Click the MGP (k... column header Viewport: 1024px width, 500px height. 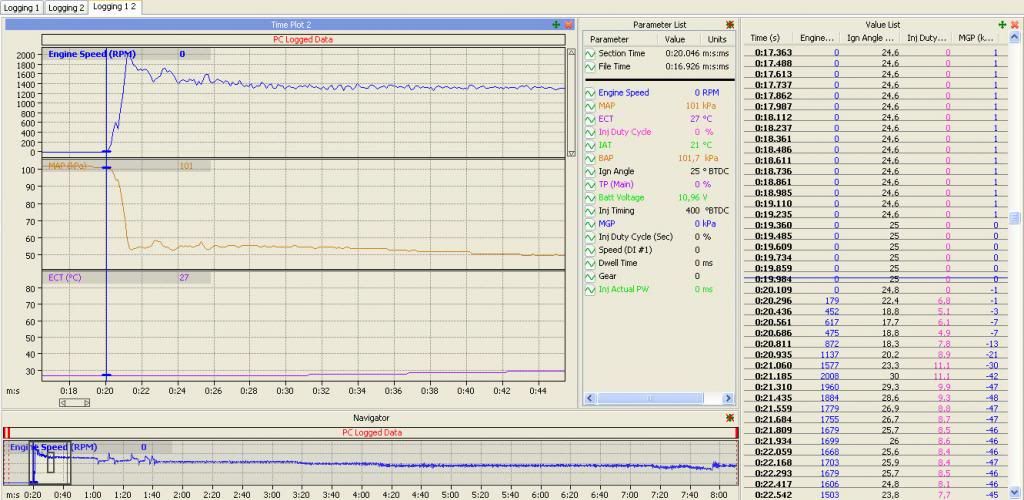(976, 38)
